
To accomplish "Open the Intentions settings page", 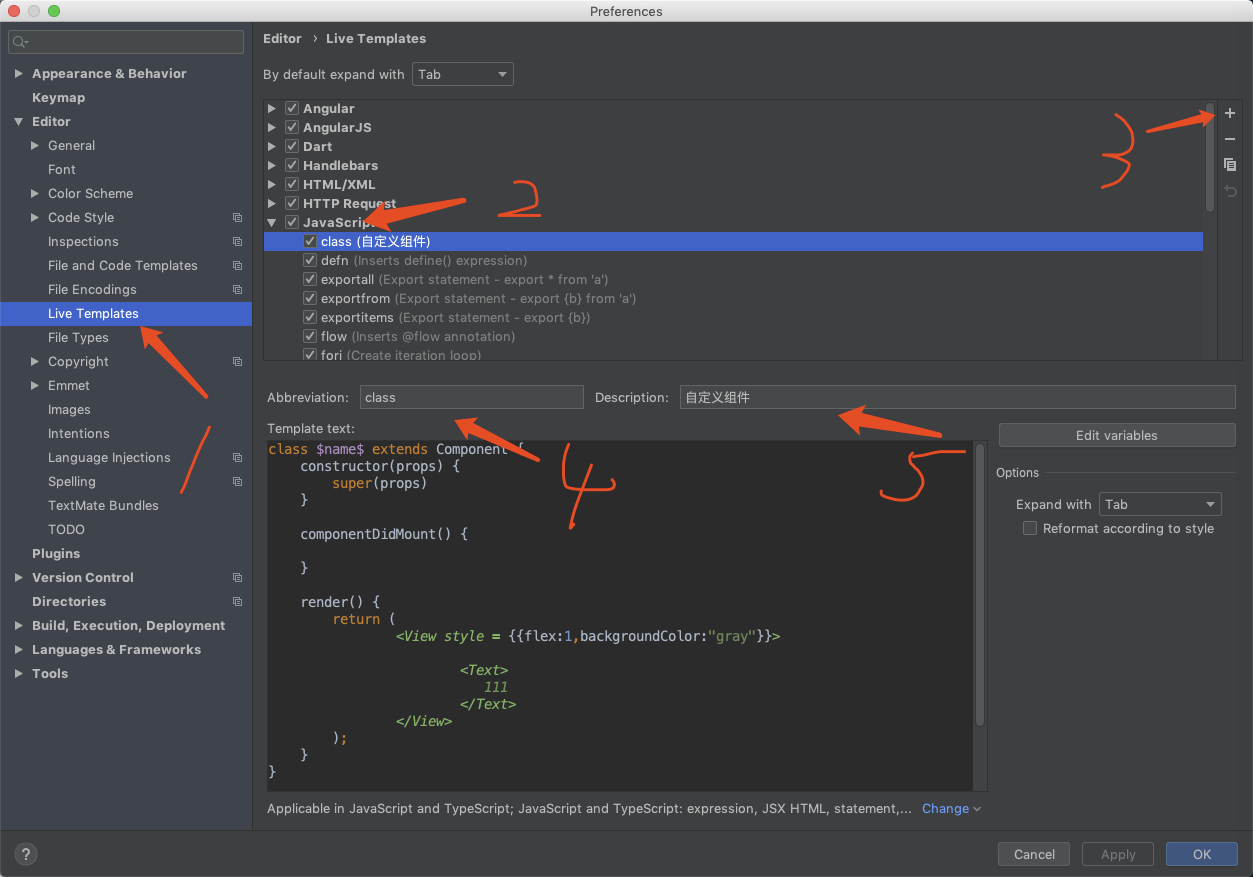I will pyautogui.click(x=79, y=433).
